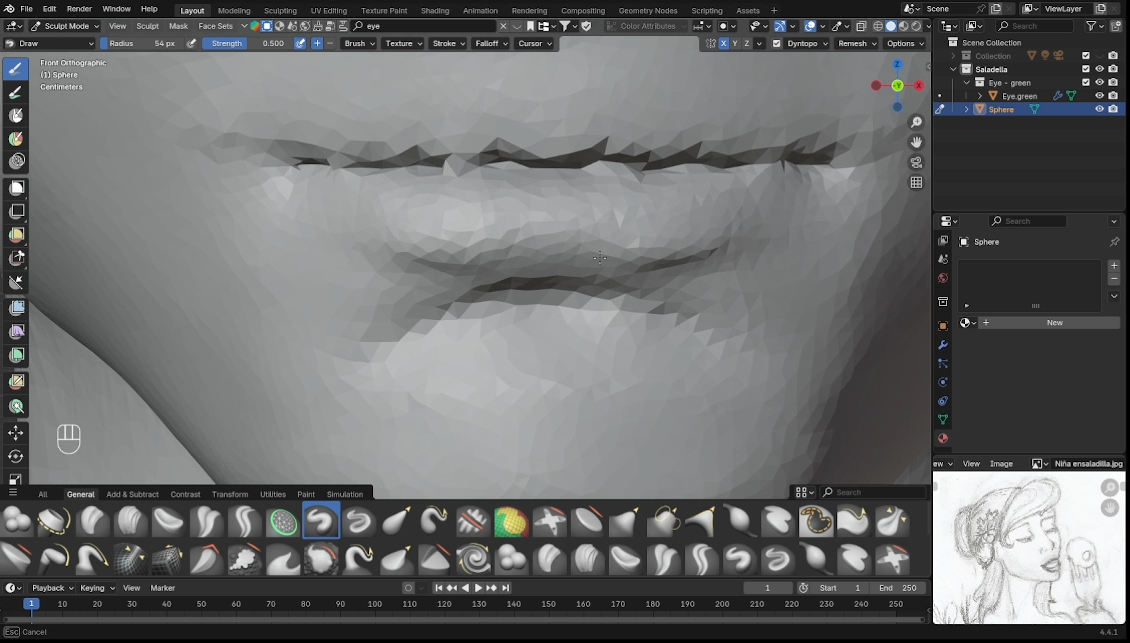The height and width of the screenshot is (643, 1130).
Task: Open the Object Data green triangle tab
Action: coord(943,420)
